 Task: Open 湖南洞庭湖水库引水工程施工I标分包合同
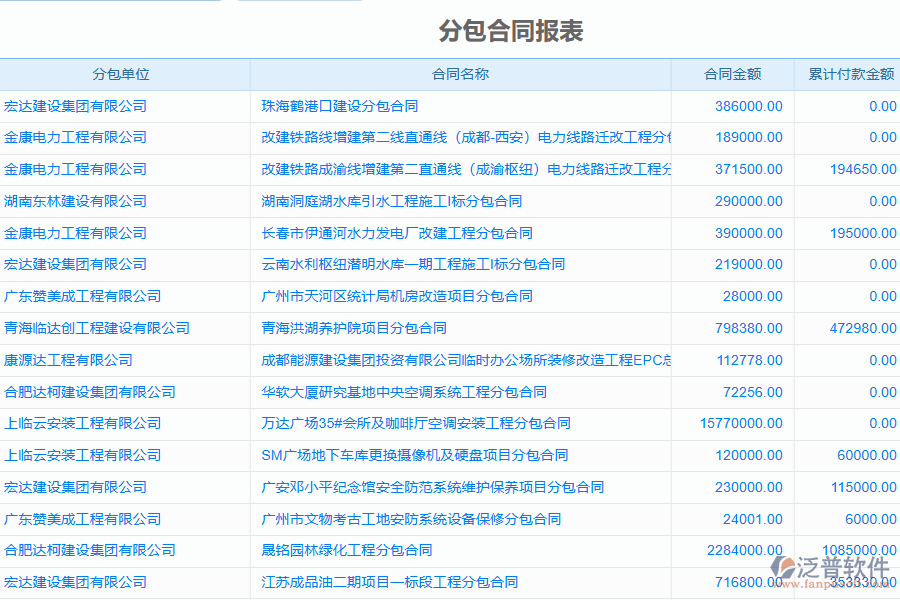[376, 201]
